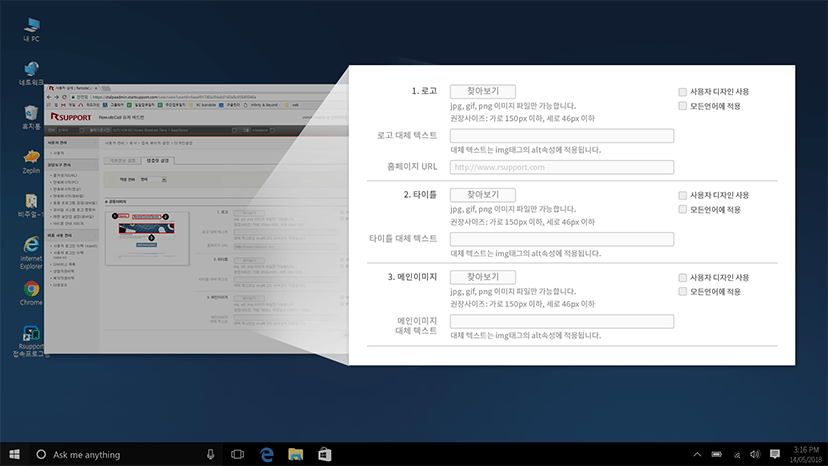Launch Zeplin from the desktop
The width and height of the screenshot is (828, 466).
click(31, 162)
